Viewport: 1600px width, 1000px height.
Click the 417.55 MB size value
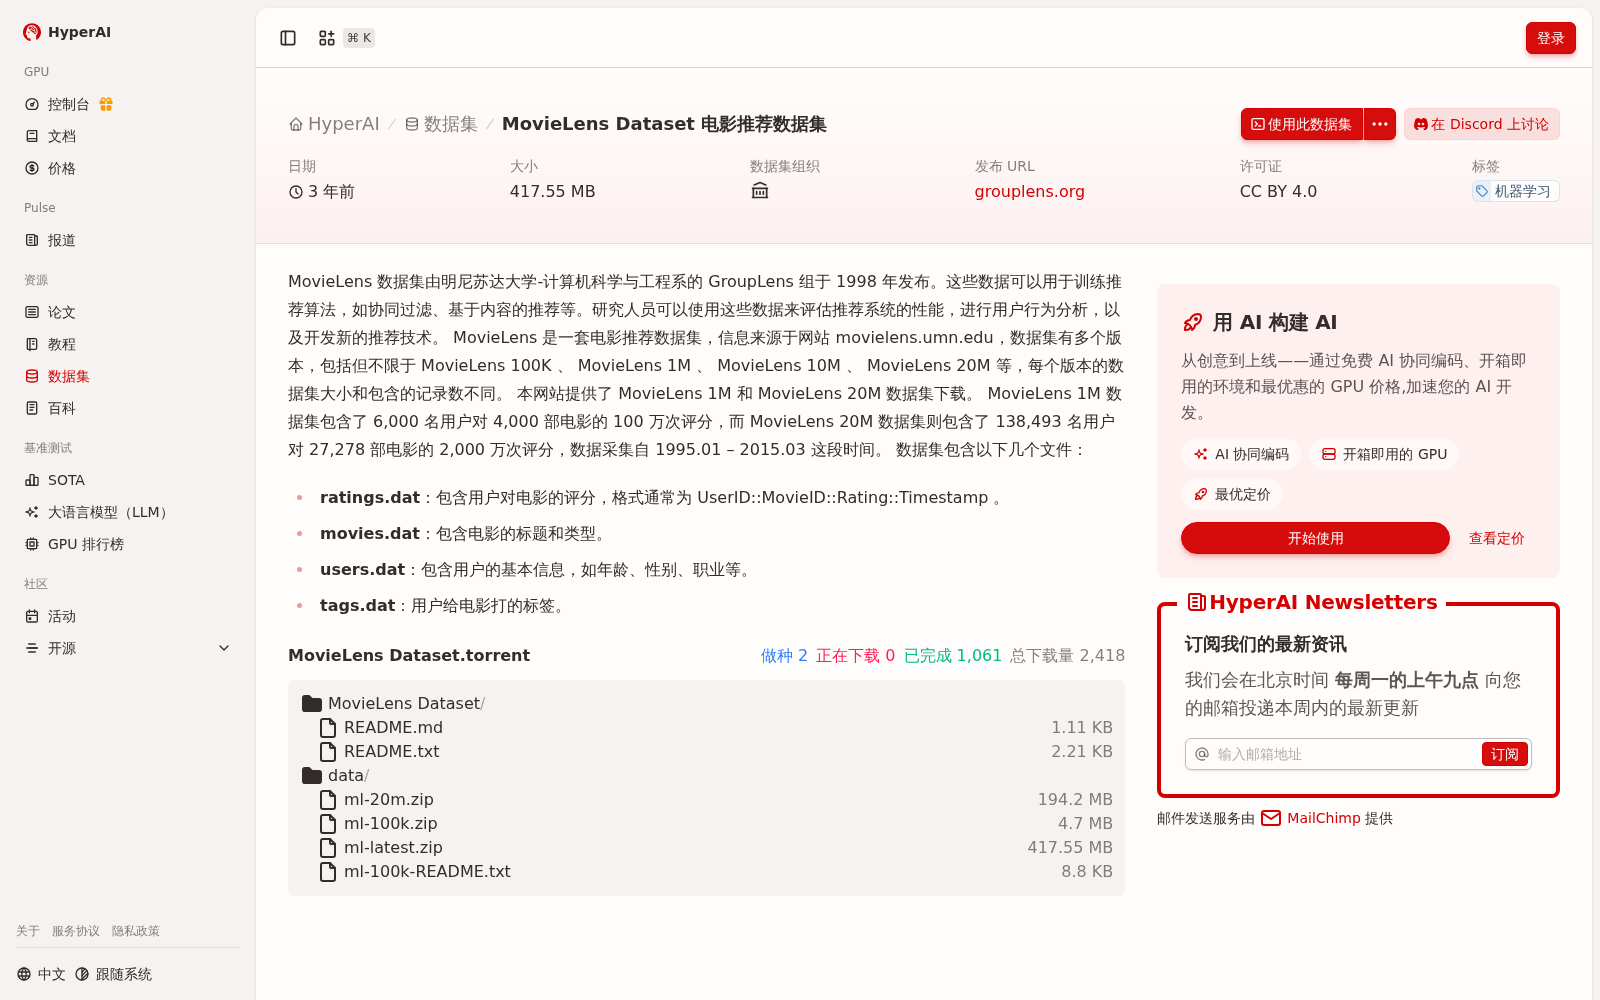552,191
